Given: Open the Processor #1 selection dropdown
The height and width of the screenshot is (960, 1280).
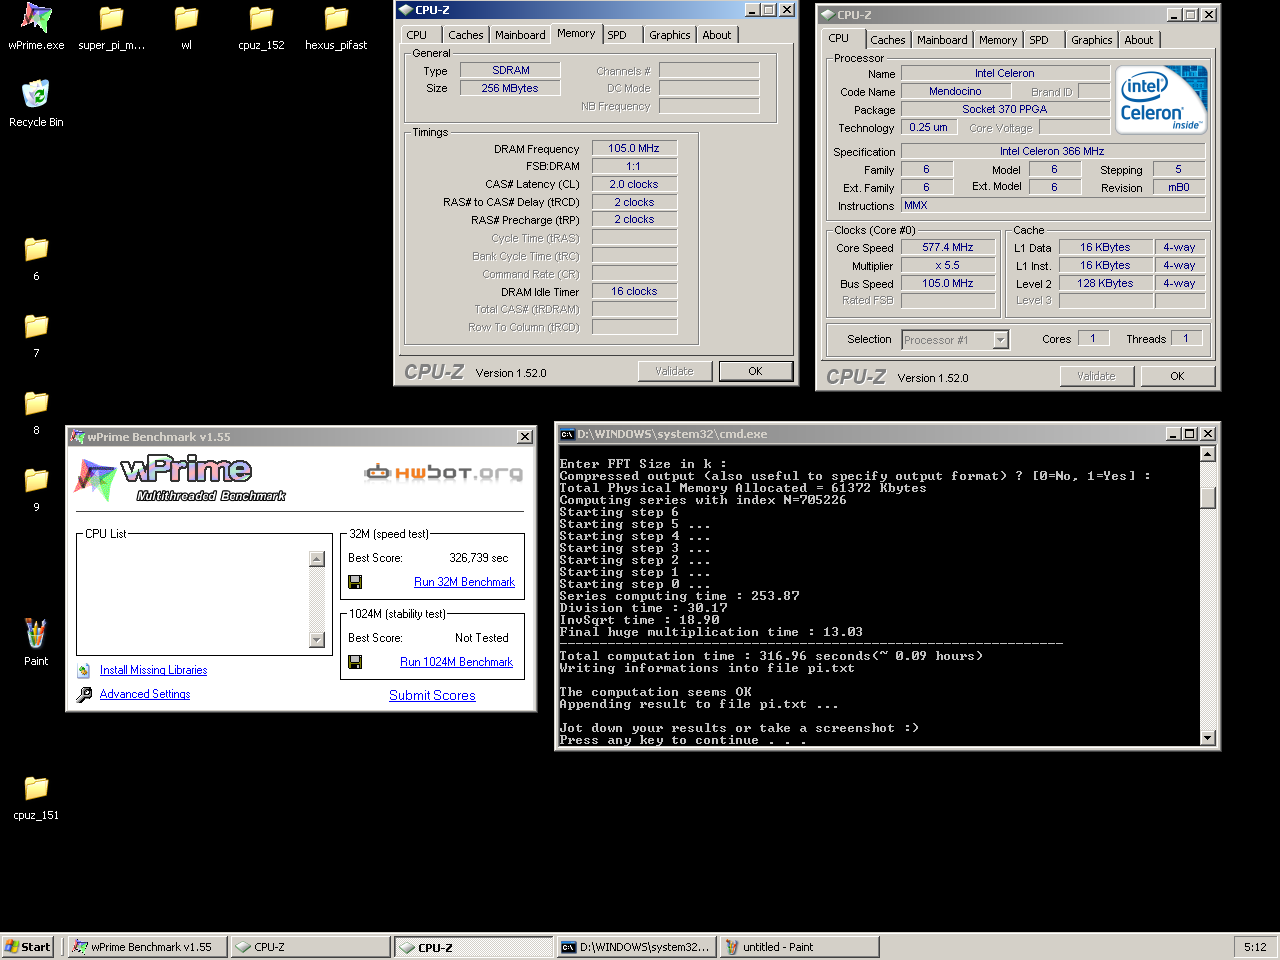Looking at the screenshot, I should point(1000,340).
